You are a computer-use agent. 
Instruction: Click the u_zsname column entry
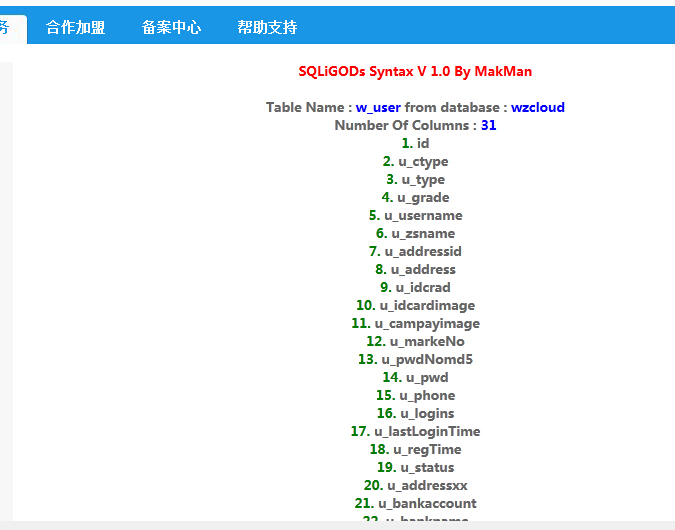[423, 233]
